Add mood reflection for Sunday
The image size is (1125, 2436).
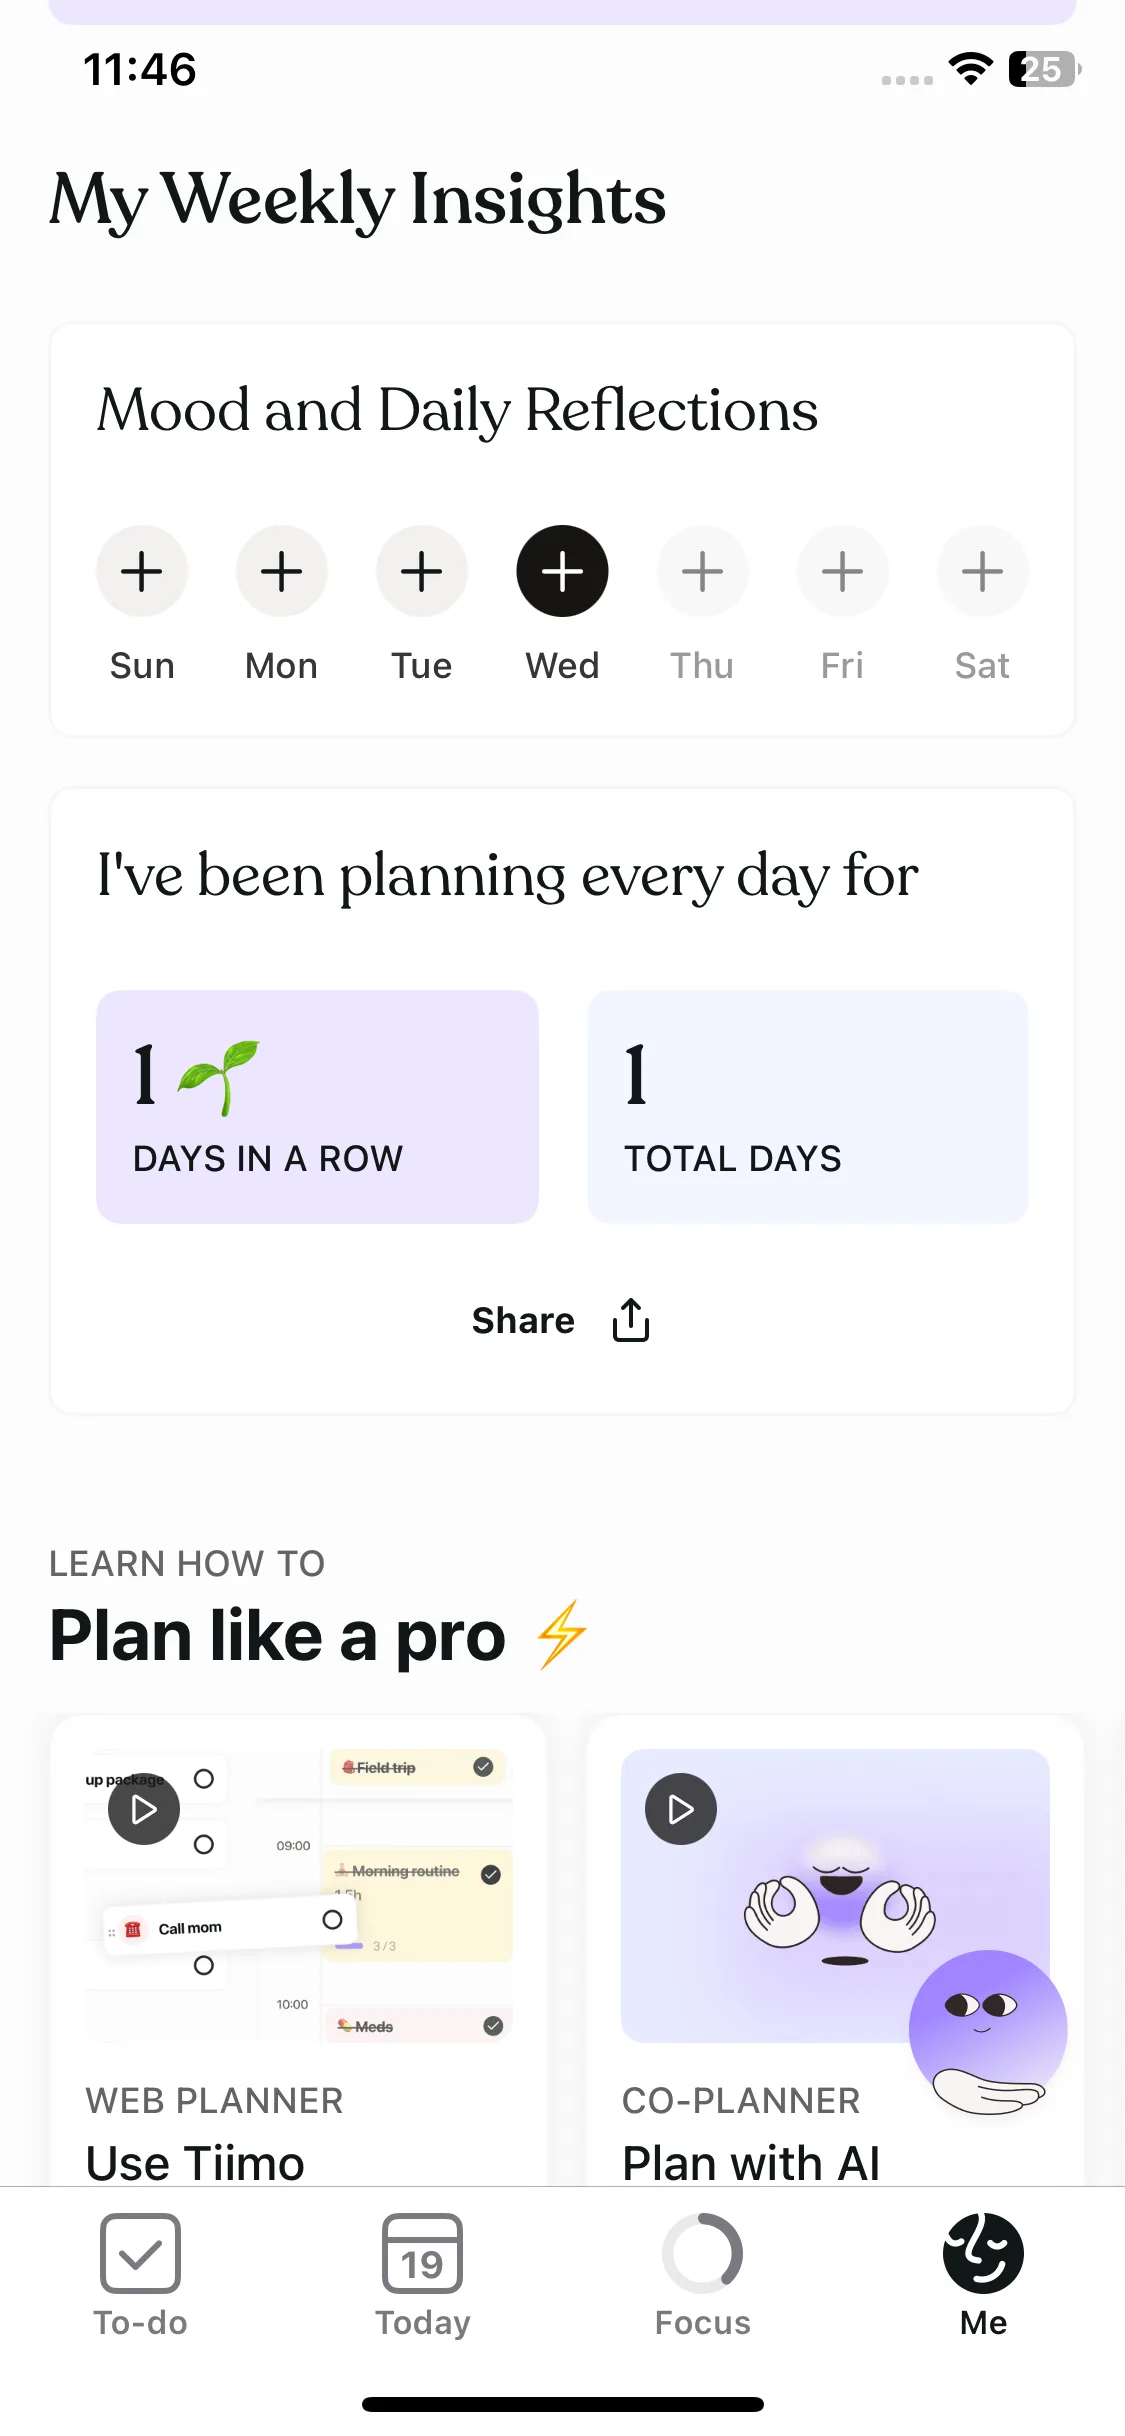pyautogui.click(x=142, y=572)
